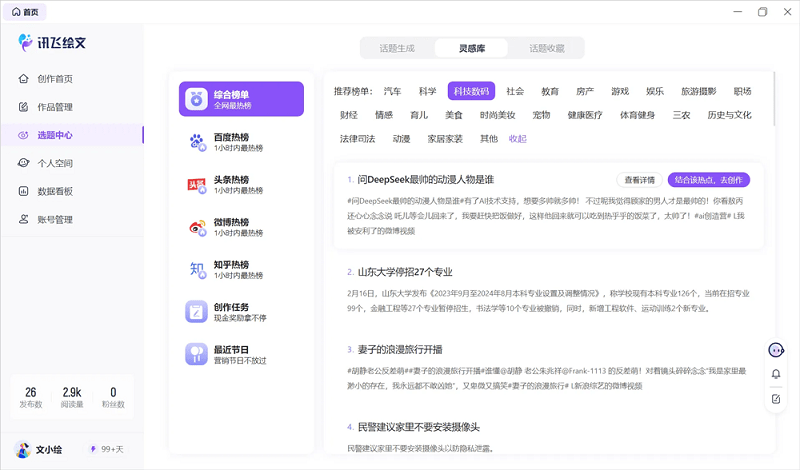Screen dimensions: 800x470
Task: Open 数据看板 from the sidebar
Action: coord(55,191)
